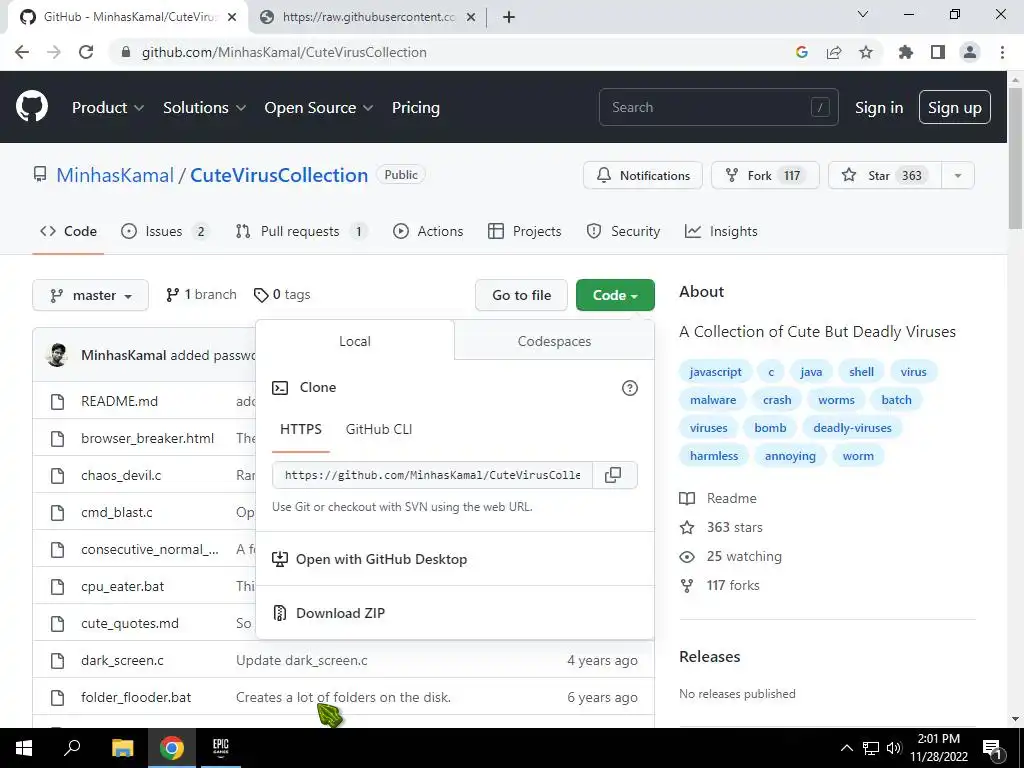Fork the repository
This screenshot has height=768, width=1024.
pos(765,176)
